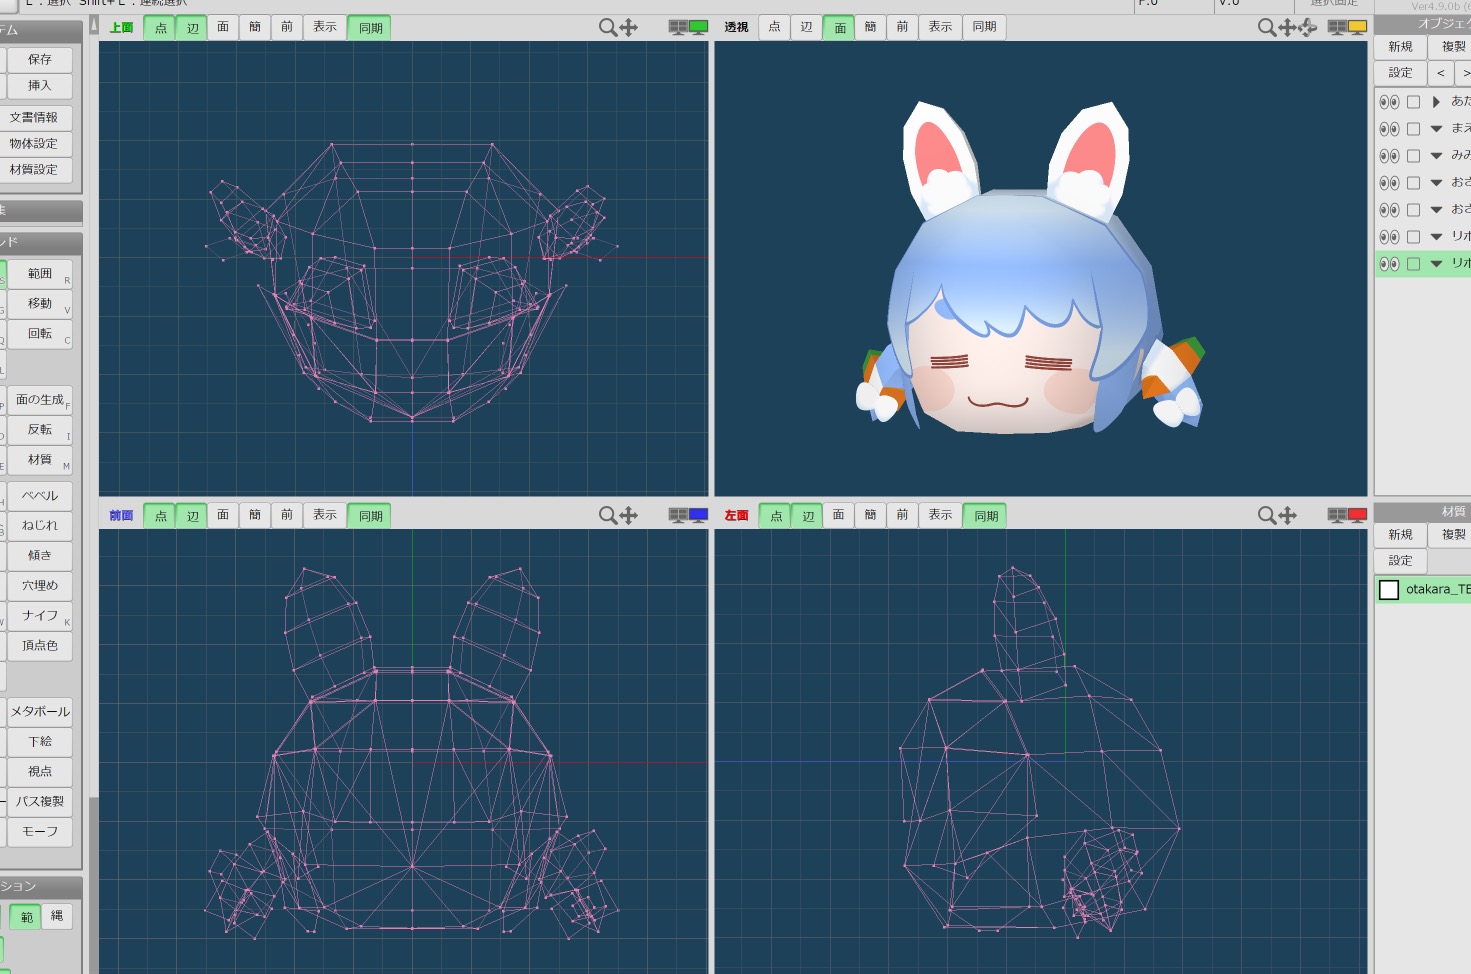
Task: Open the 表示 display menu in the 左面 view
Action: pos(940,515)
